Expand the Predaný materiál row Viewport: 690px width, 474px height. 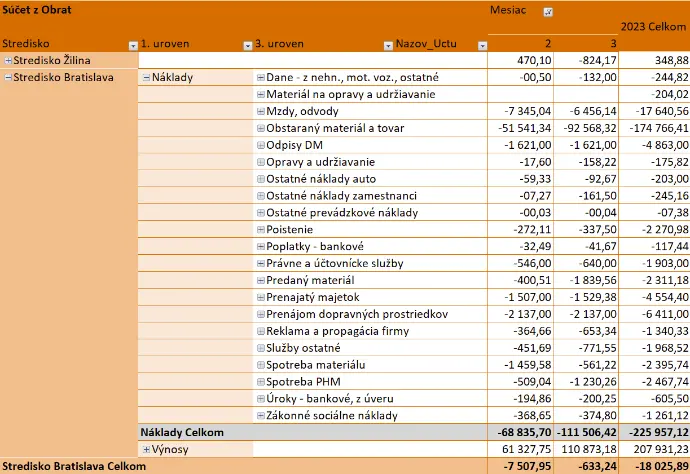coord(261,280)
